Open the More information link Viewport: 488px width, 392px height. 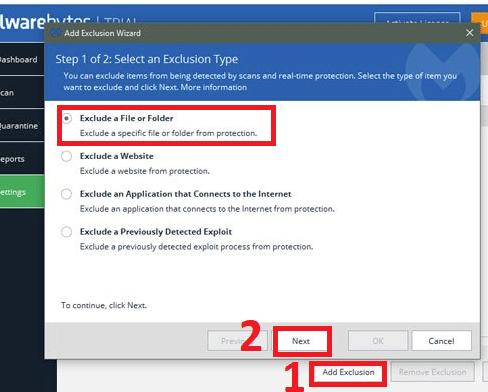pos(213,87)
